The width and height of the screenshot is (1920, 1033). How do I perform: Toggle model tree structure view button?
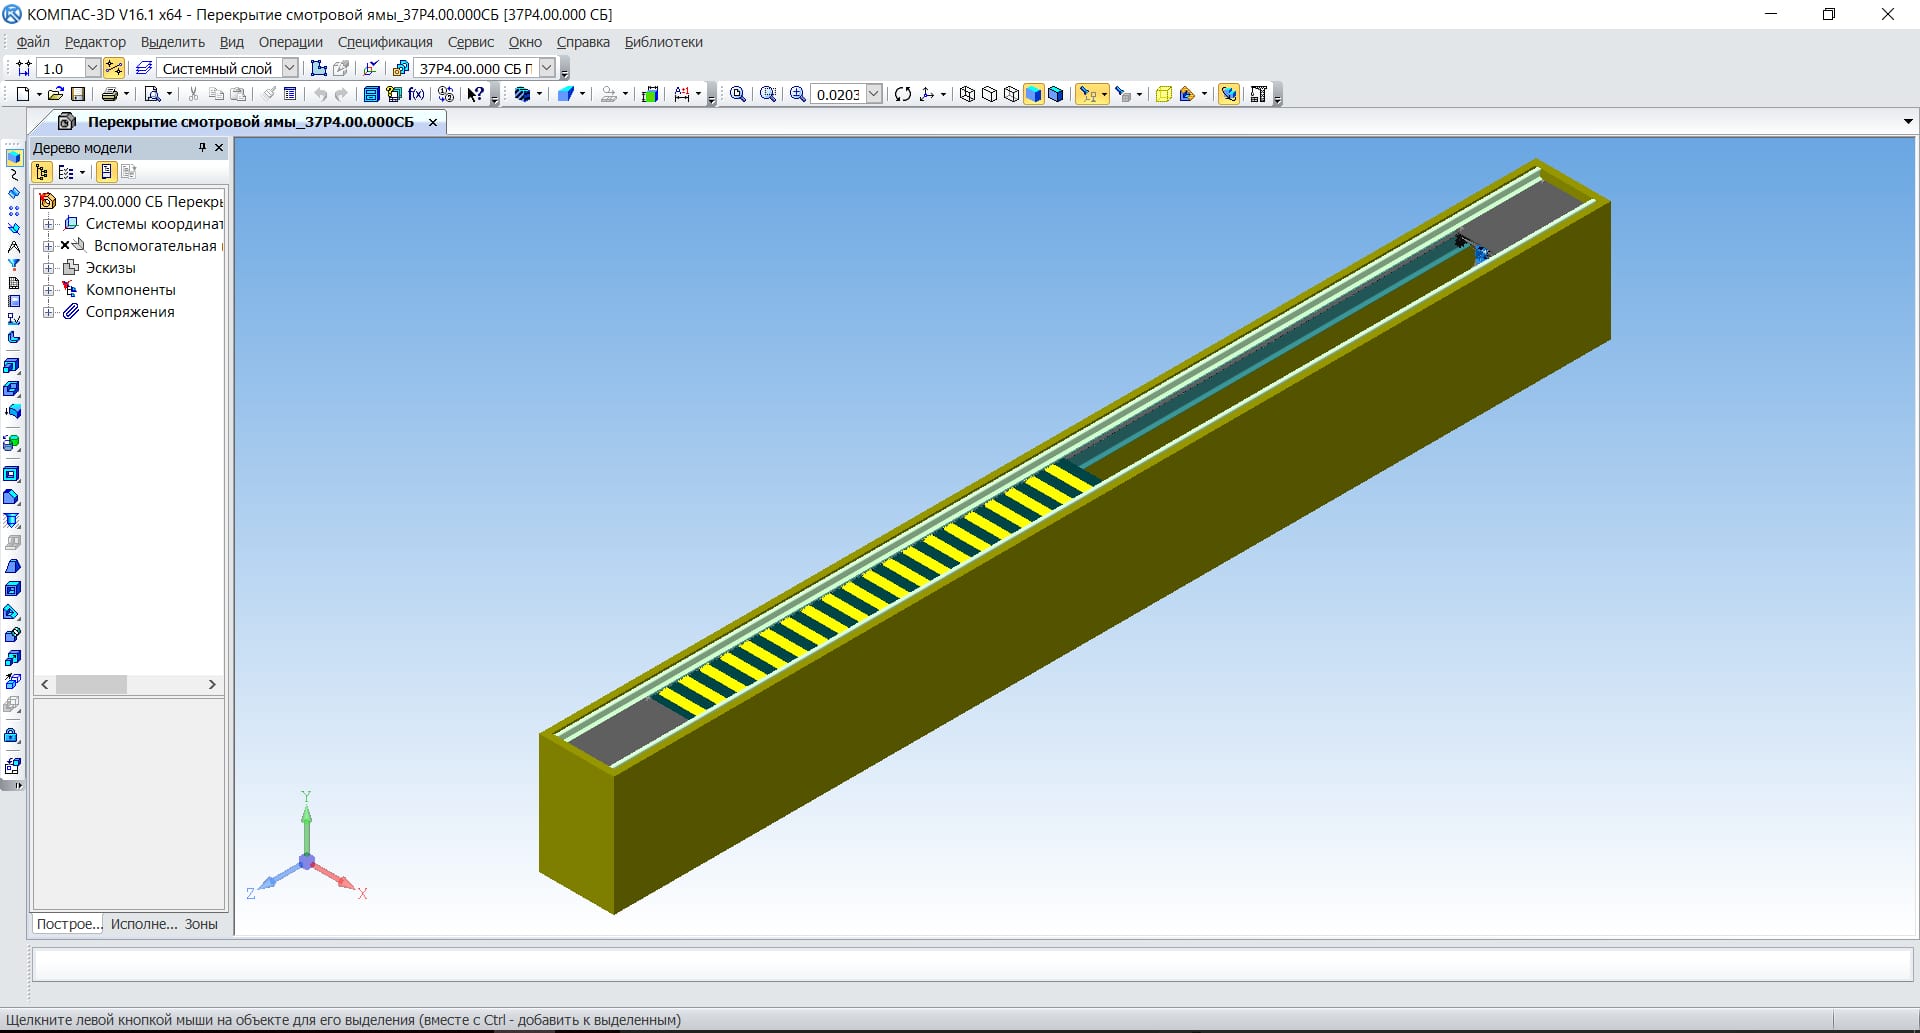click(x=42, y=172)
